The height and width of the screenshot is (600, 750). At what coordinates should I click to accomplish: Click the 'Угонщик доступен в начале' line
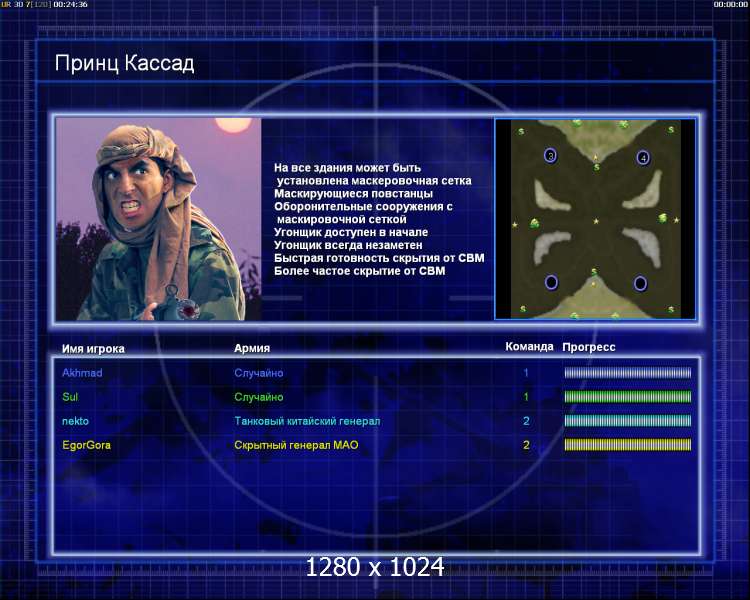coord(351,233)
